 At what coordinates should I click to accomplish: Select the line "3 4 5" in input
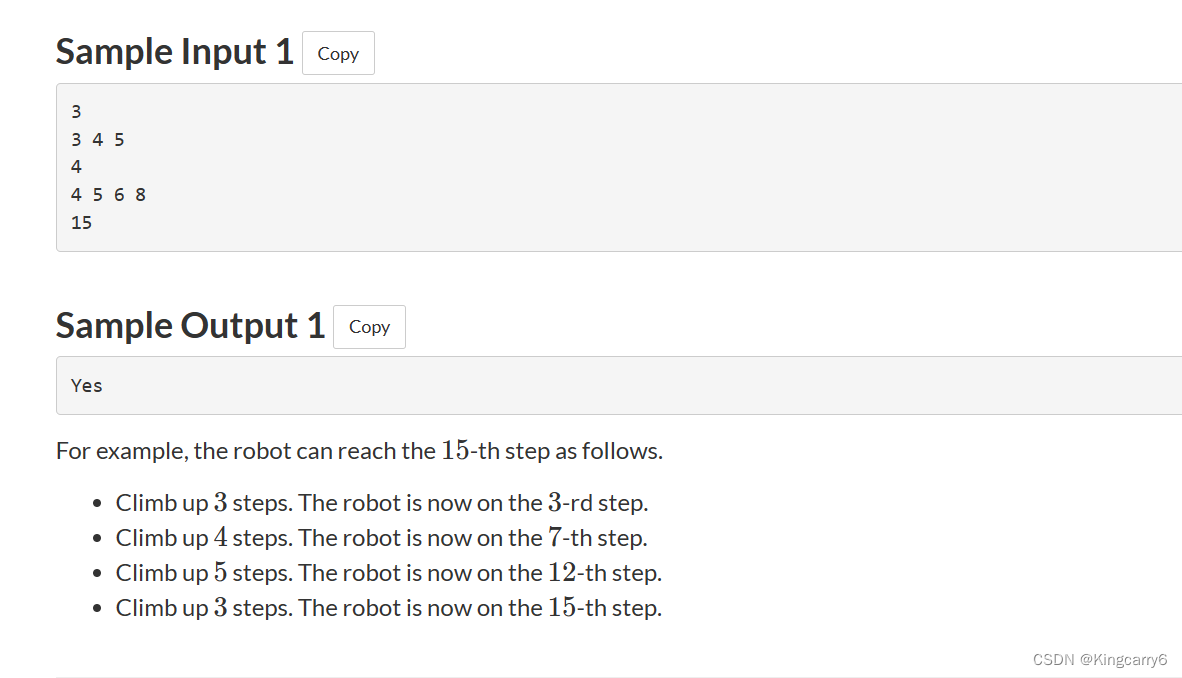tap(97, 139)
